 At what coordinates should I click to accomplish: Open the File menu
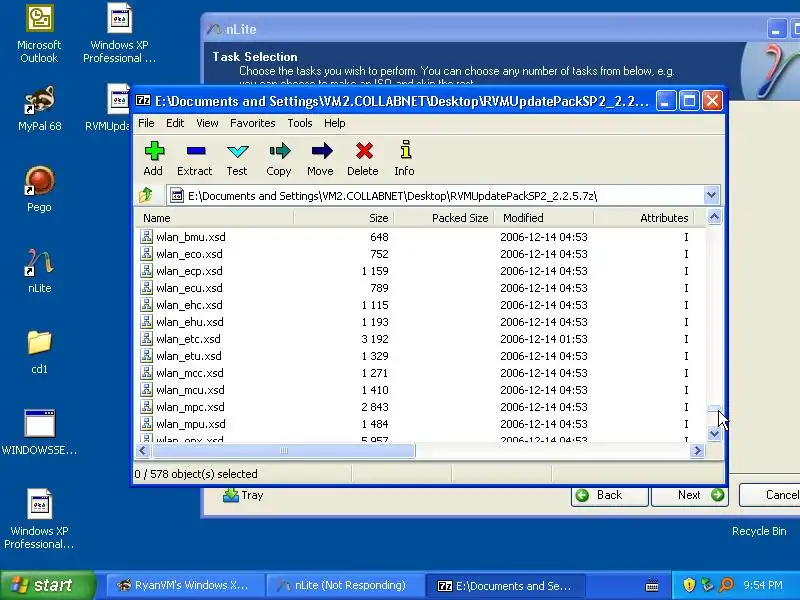click(146, 123)
